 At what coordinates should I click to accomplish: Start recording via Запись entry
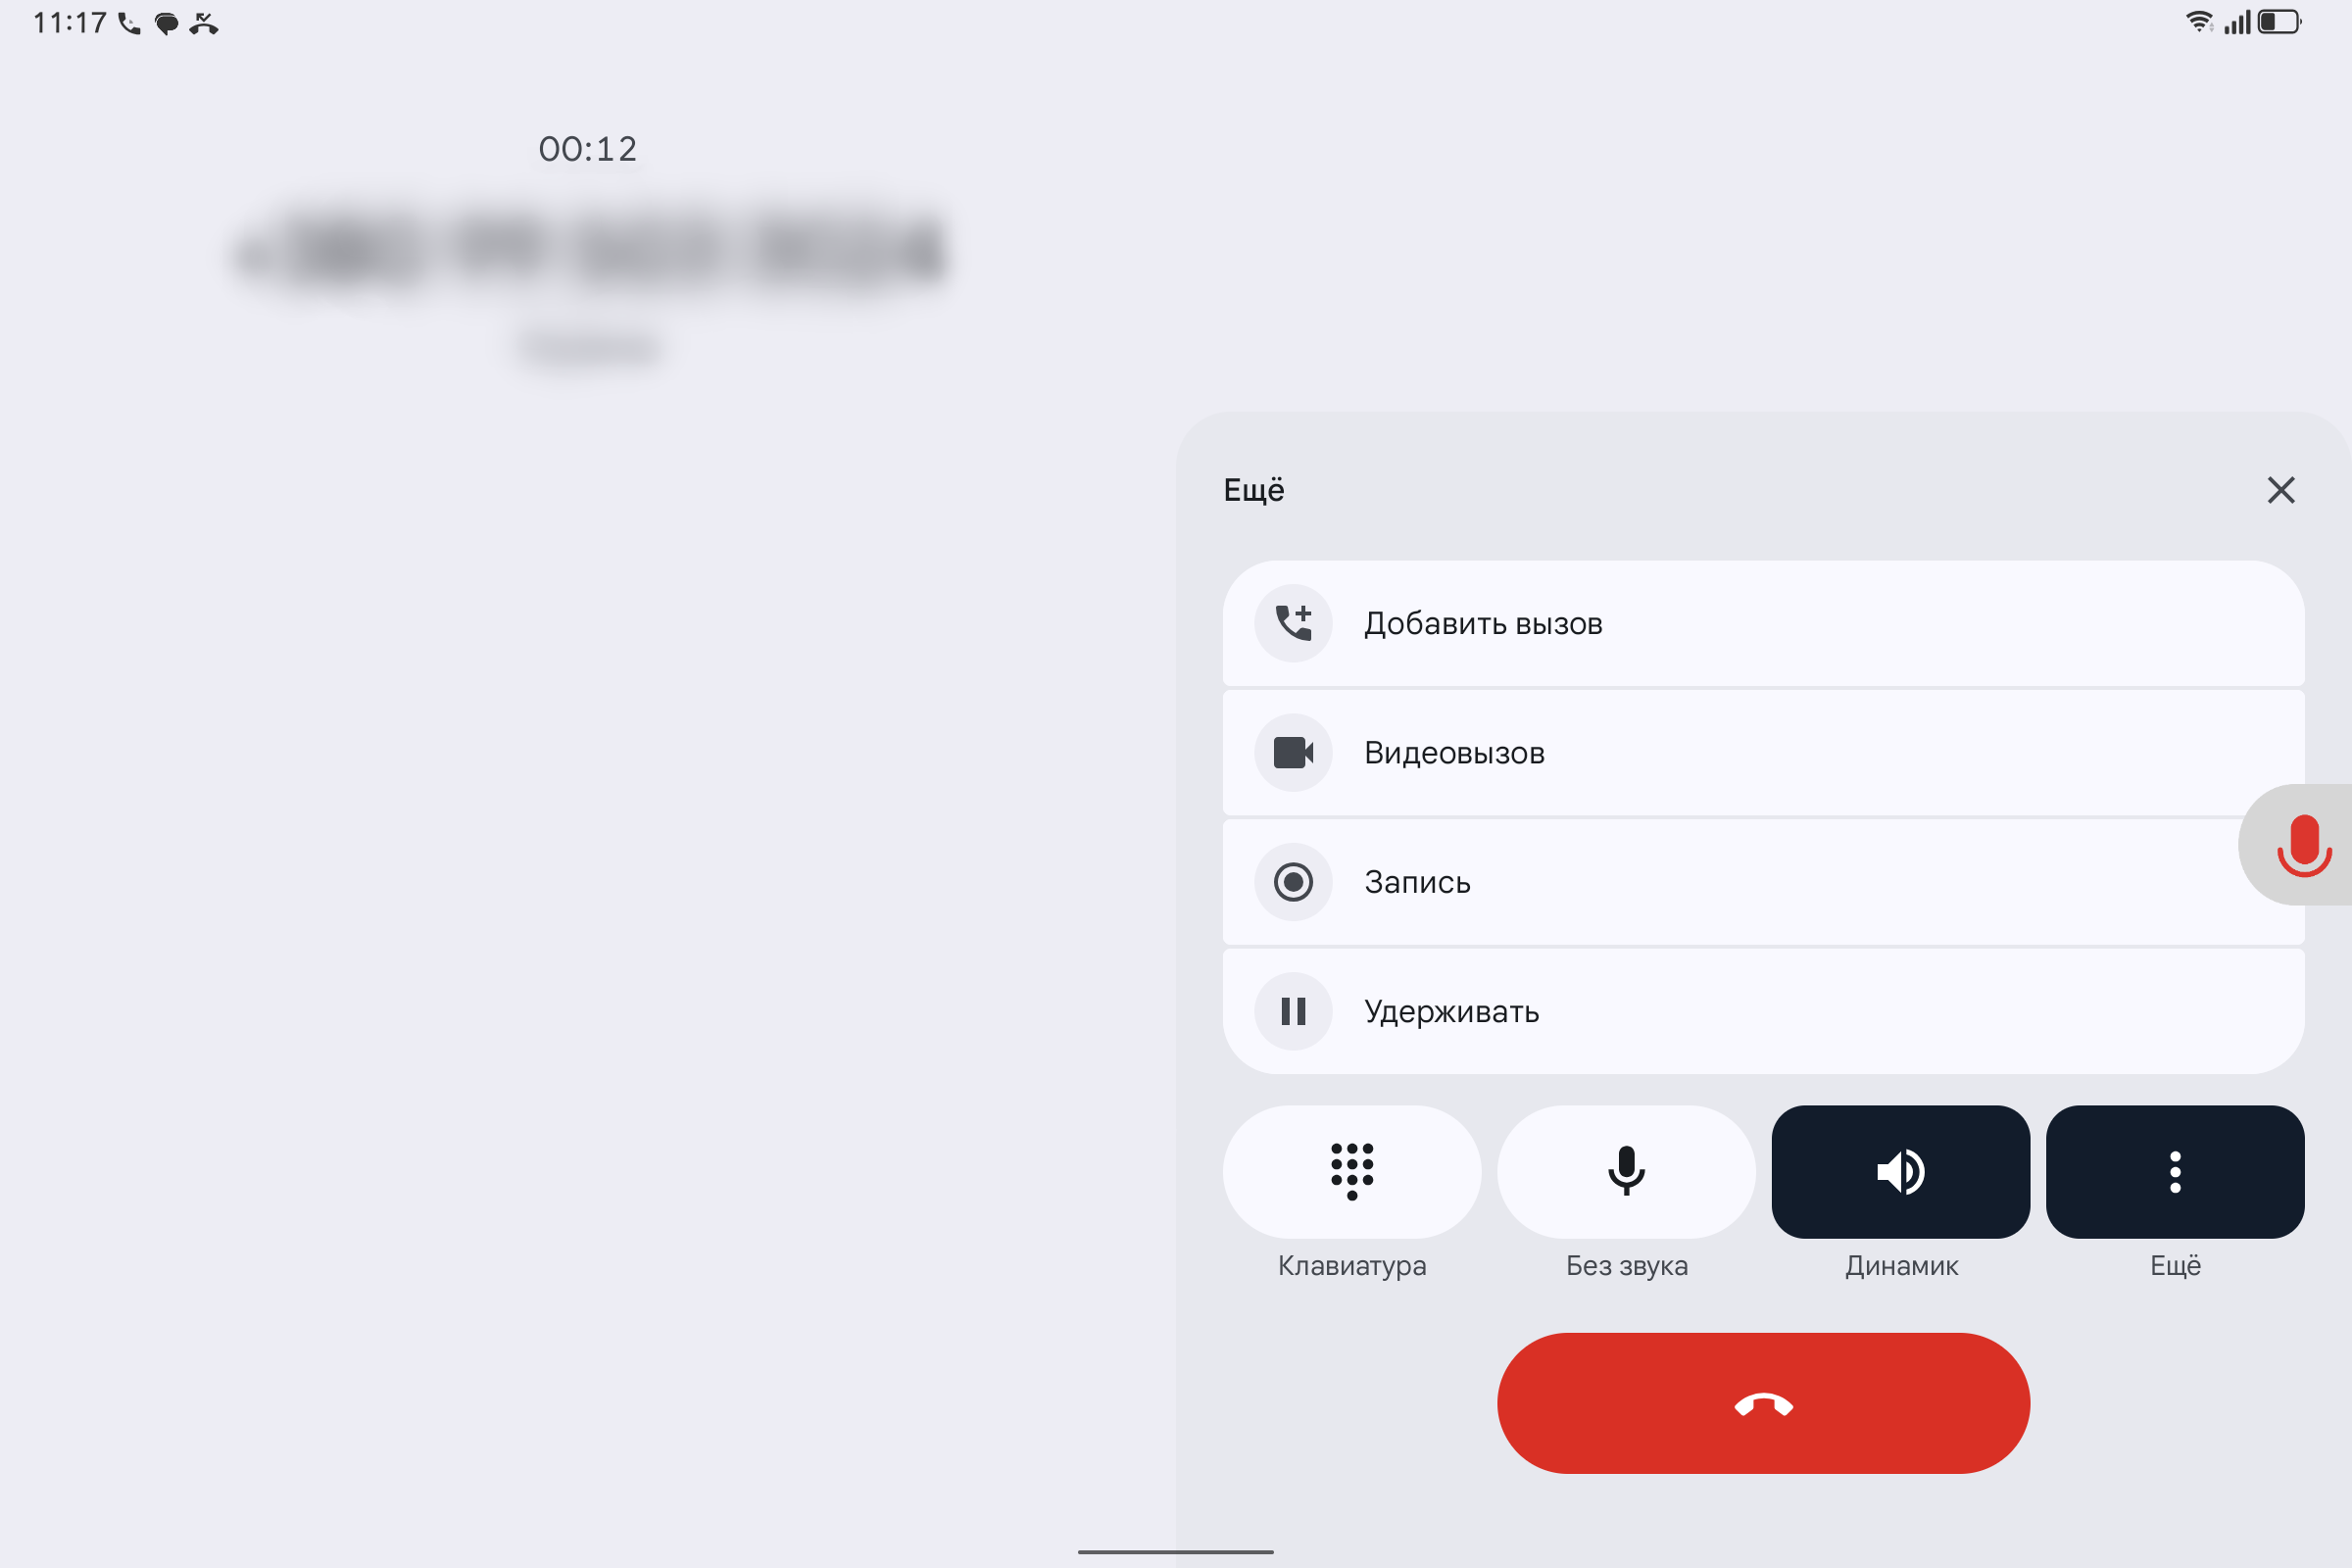tap(1763, 882)
